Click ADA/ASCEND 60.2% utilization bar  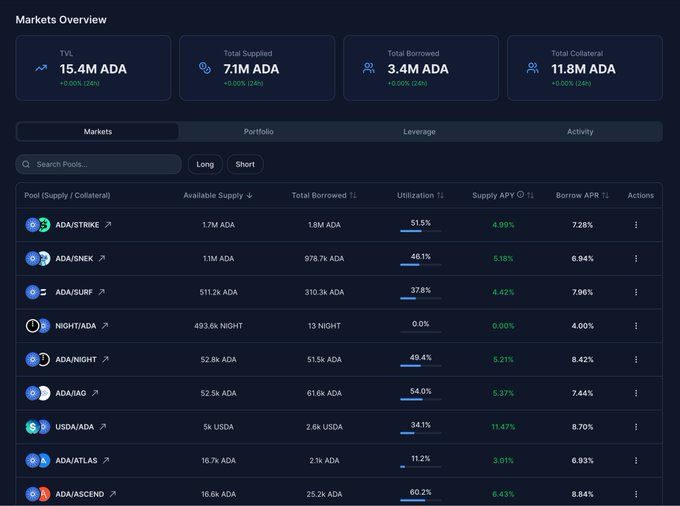421,500
